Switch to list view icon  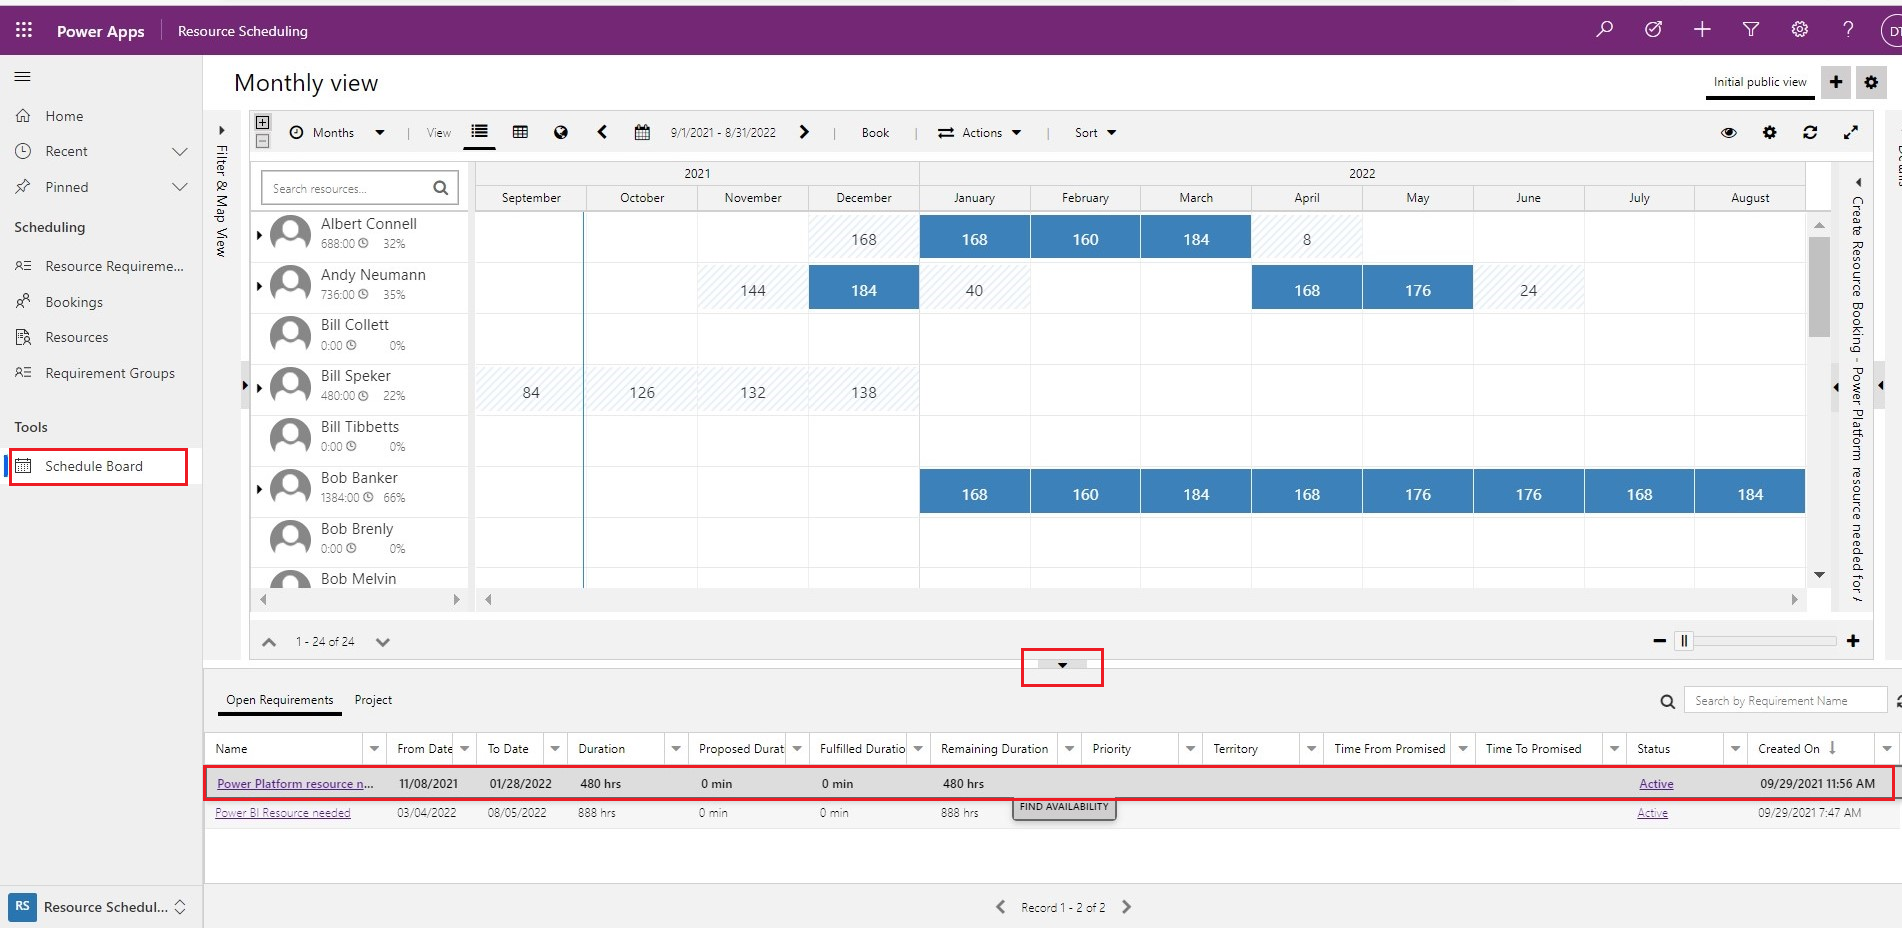click(480, 132)
